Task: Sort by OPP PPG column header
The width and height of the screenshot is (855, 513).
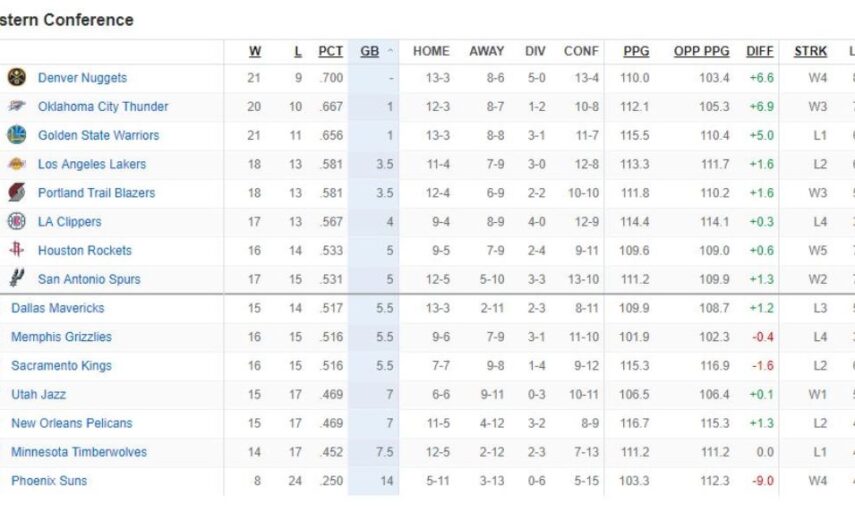Action: click(x=701, y=51)
